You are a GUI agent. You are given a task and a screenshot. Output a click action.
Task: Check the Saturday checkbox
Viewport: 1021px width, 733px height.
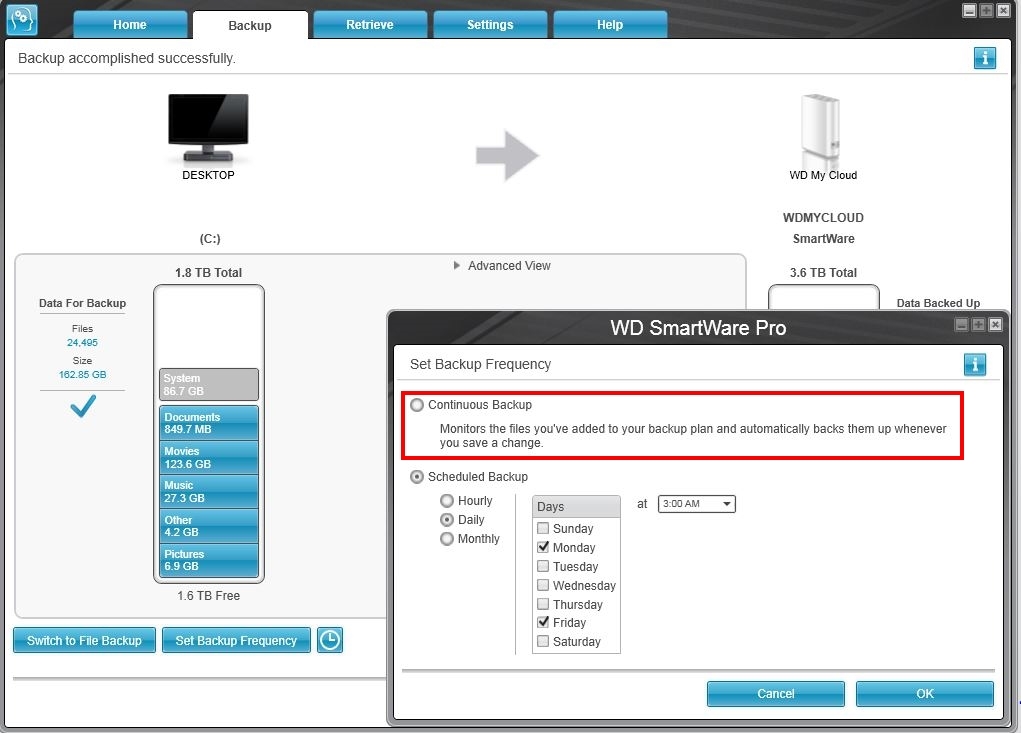(x=543, y=641)
